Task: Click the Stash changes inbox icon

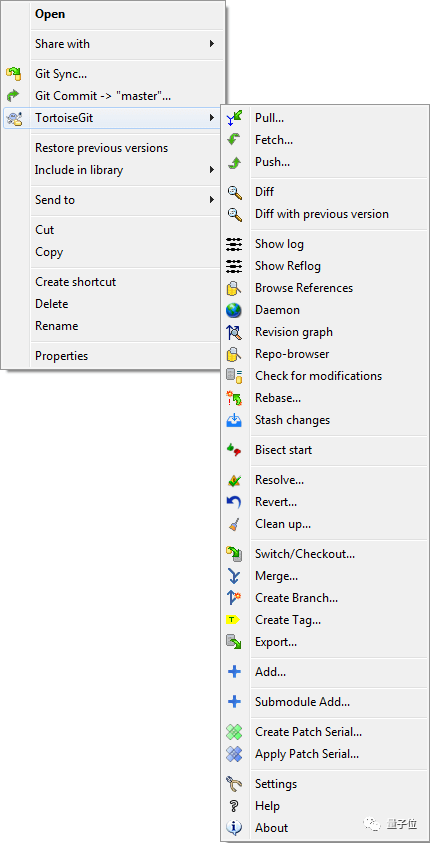Action: coord(234,420)
